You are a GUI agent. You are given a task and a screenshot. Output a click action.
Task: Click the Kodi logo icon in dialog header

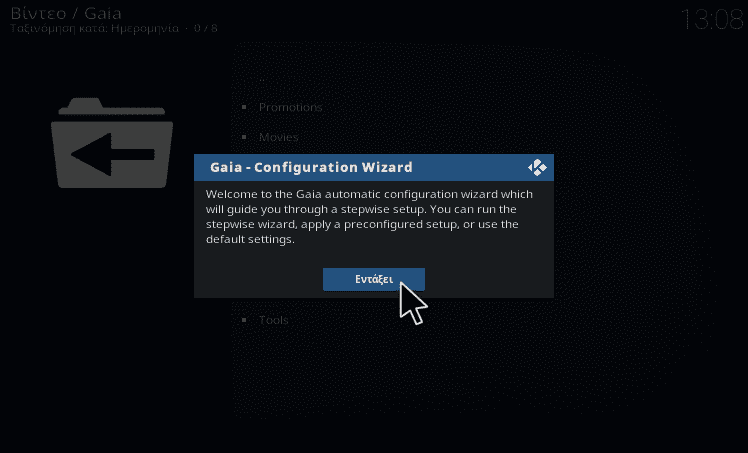coord(537,167)
